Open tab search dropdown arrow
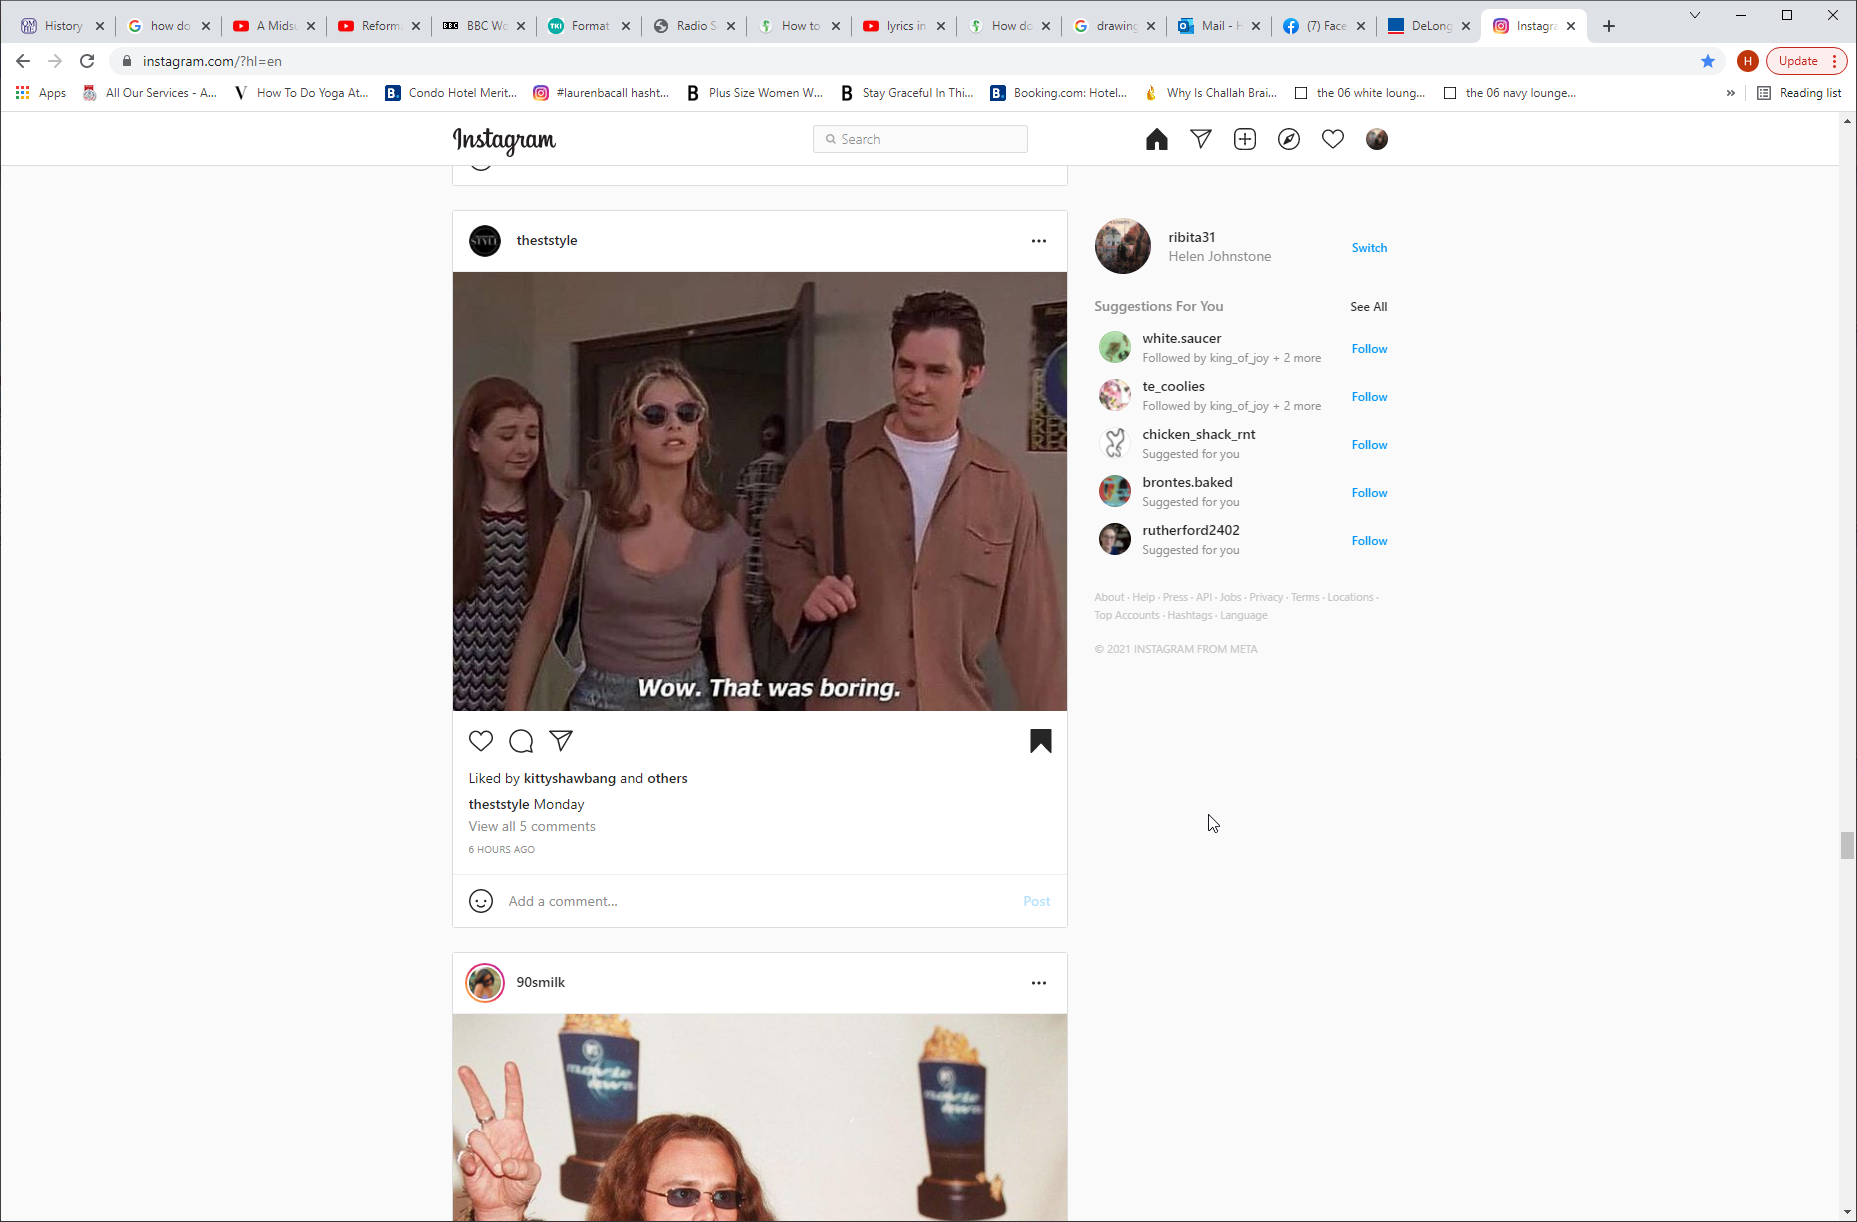This screenshot has width=1857, height=1222. [1694, 15]
